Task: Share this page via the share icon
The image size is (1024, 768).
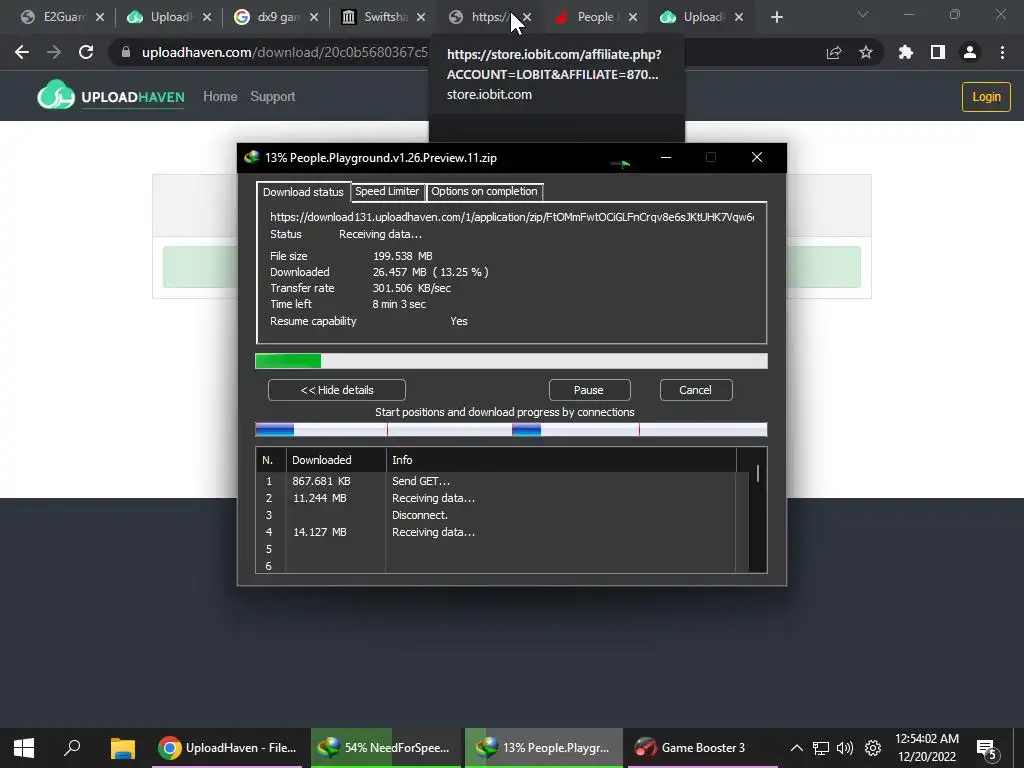Action: pyautogui.click(x=834, y=53)
